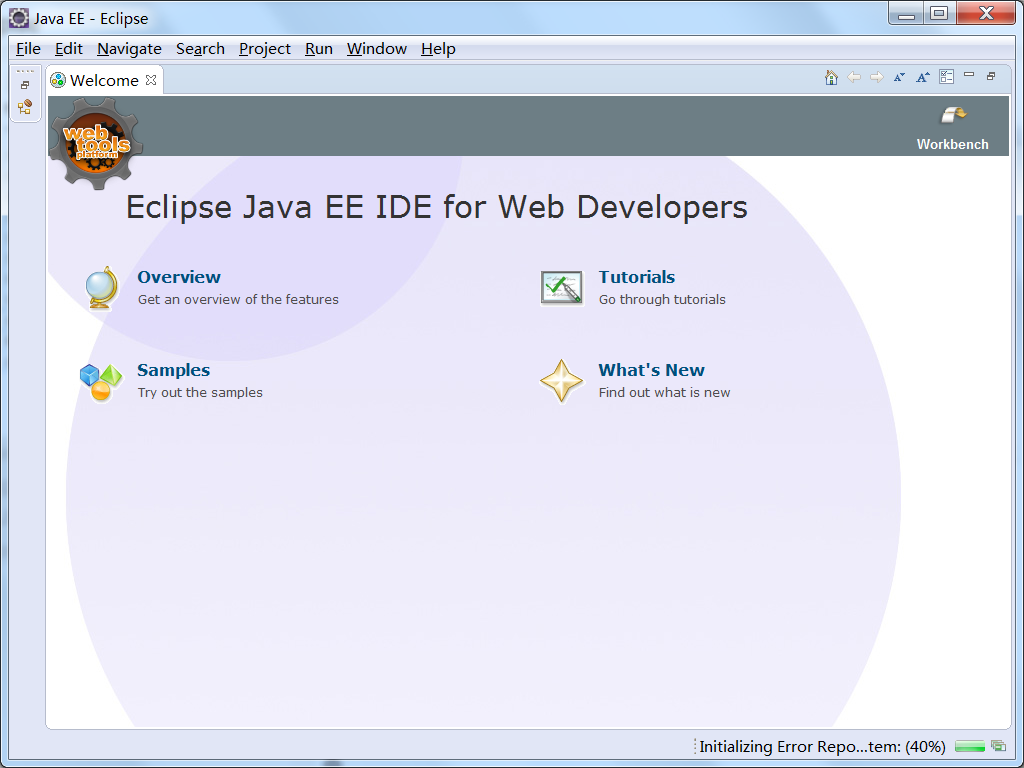Navigate forward using the forward arrow icon
Image resolution: width=1024 pixels, height=768 pixels.
(x=876, y=76)
